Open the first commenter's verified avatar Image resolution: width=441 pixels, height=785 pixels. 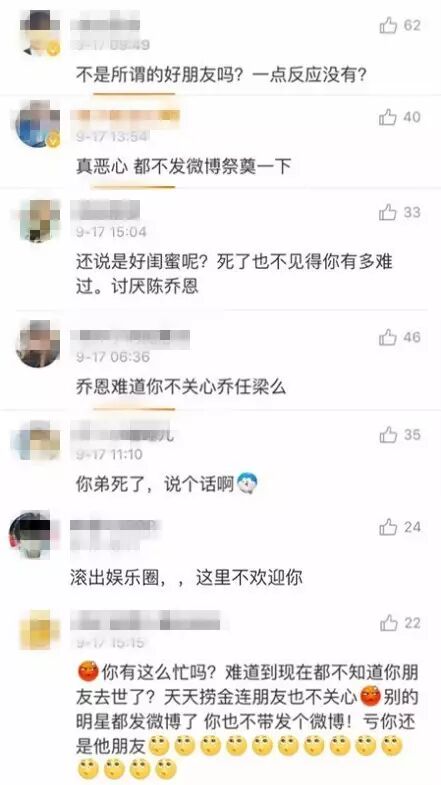point(40,33)
